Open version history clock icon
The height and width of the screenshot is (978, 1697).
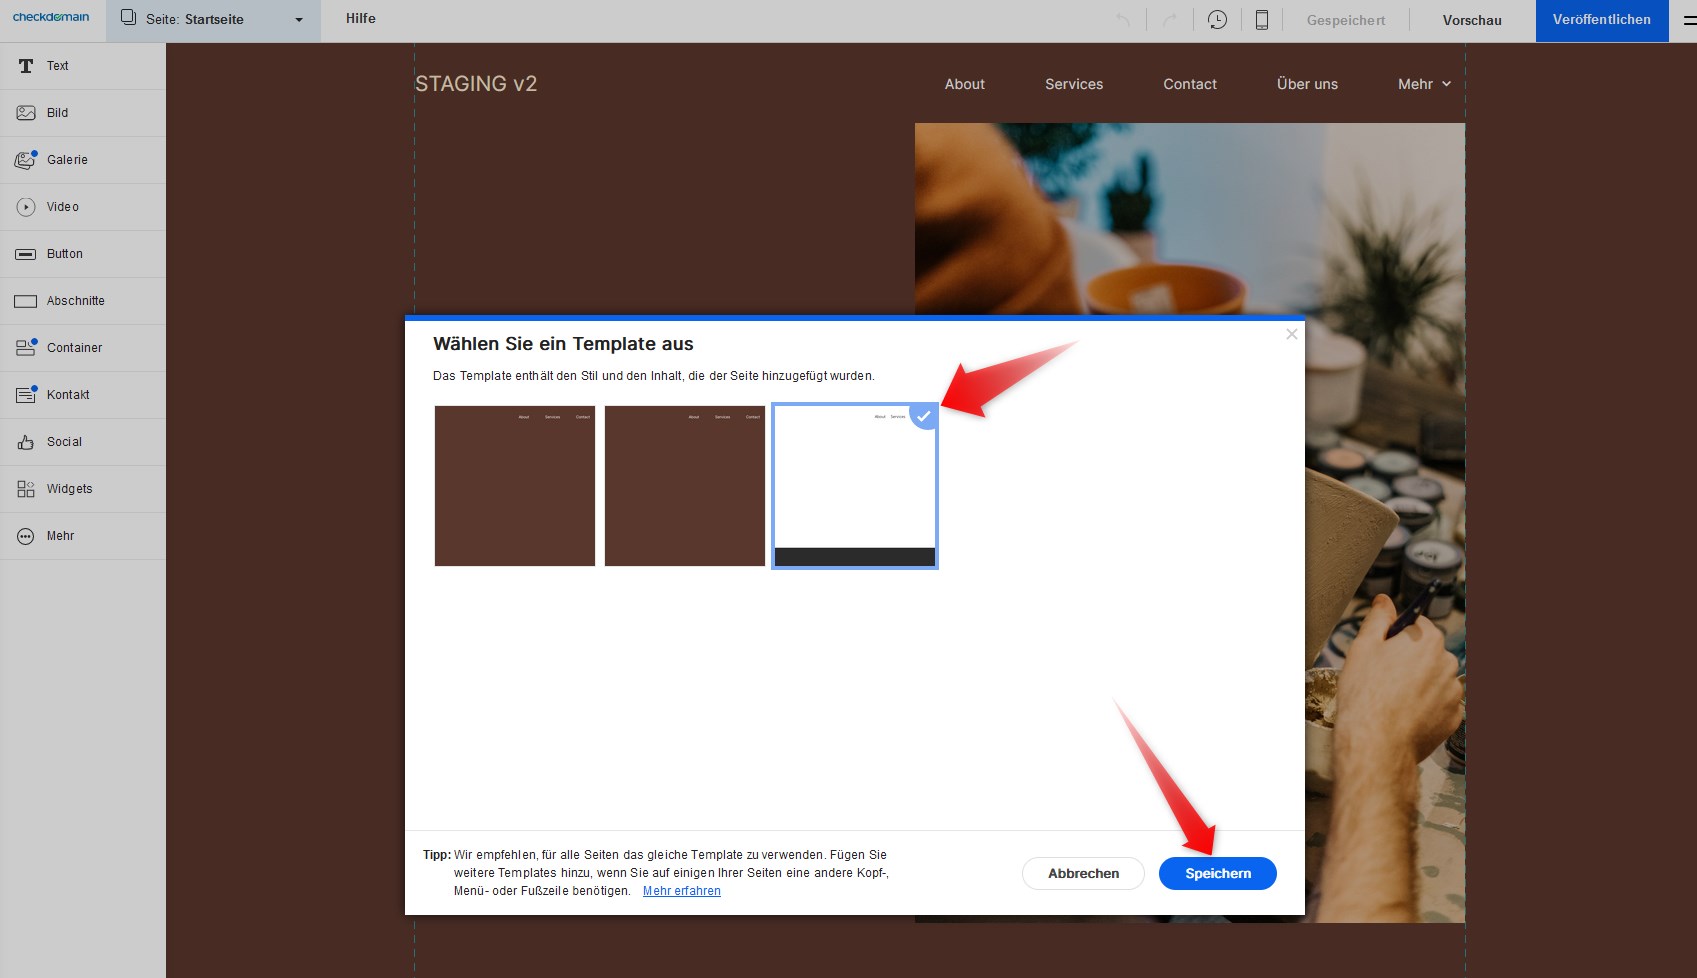[x=1217, y=20]
